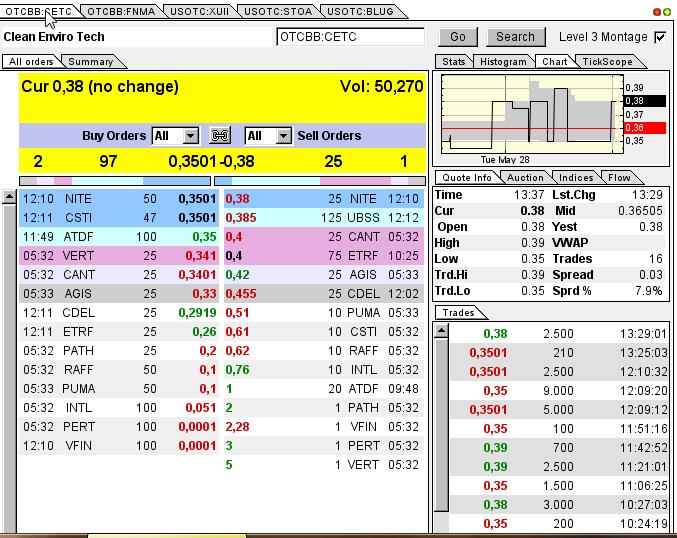Select ETRF sell order 75 shares
Screen dimensions: 677x538
tap(323, 256)
